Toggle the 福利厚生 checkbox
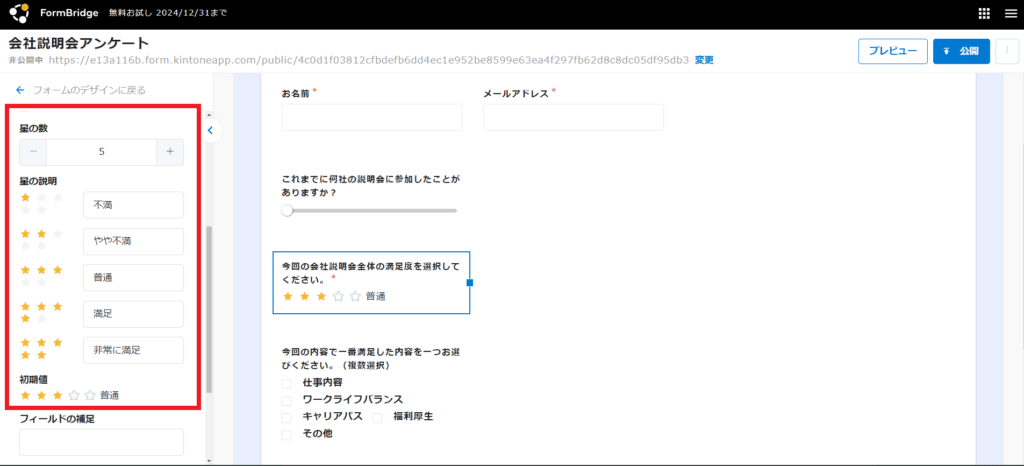The width and height of the screenshot is (1024, 466). [x=378, y=417]
